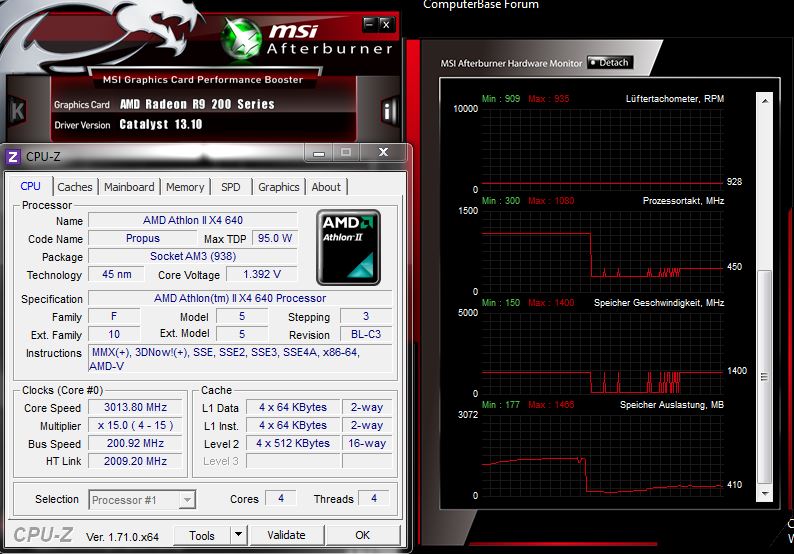Close the MSI Afterburner window

click(386, 24)
